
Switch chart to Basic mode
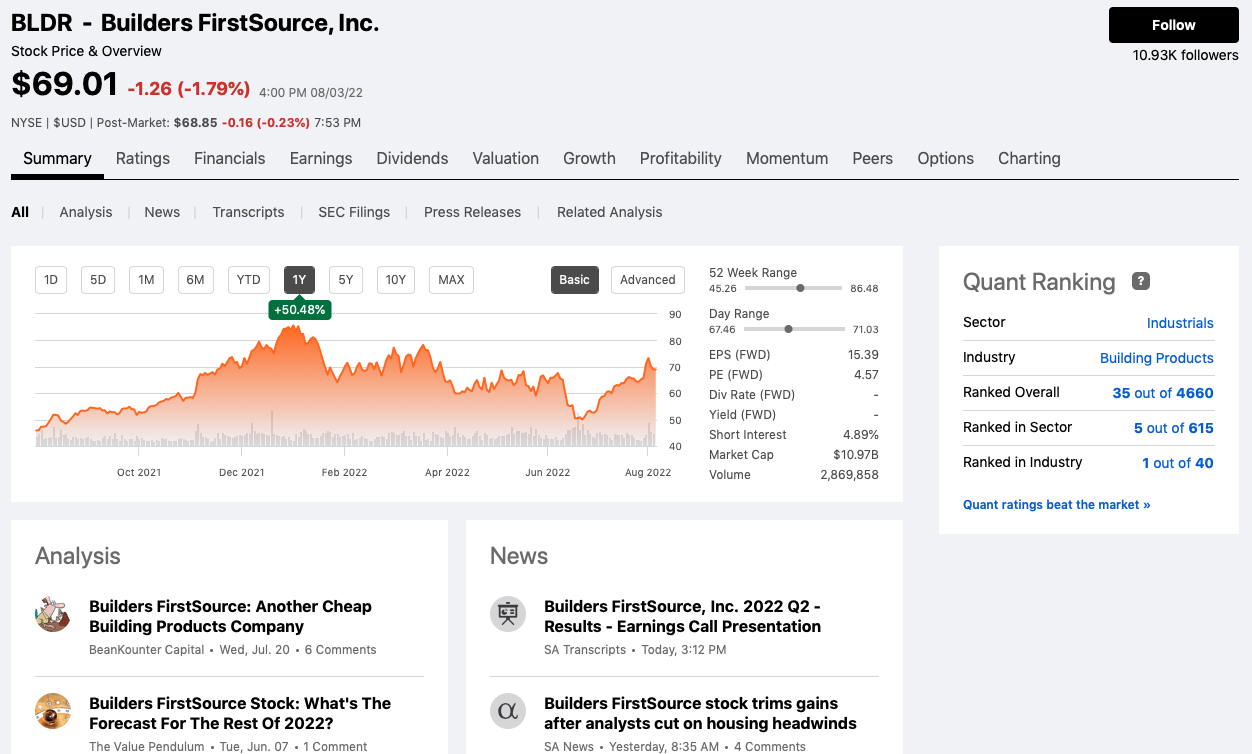tap(575, 280)
